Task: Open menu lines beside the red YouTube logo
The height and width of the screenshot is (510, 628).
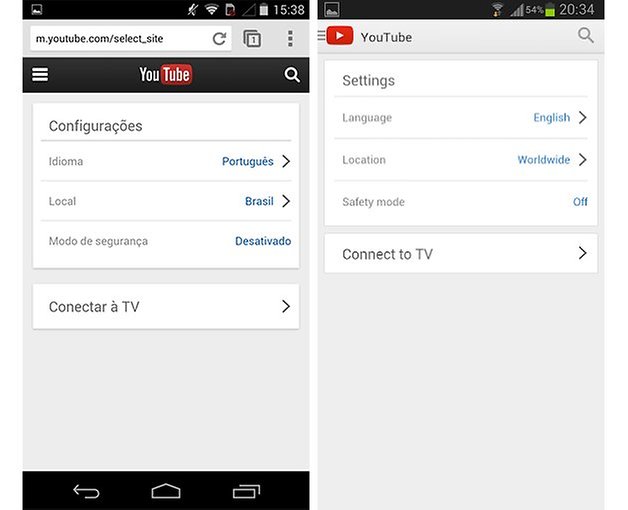Action: pos(322,35)
